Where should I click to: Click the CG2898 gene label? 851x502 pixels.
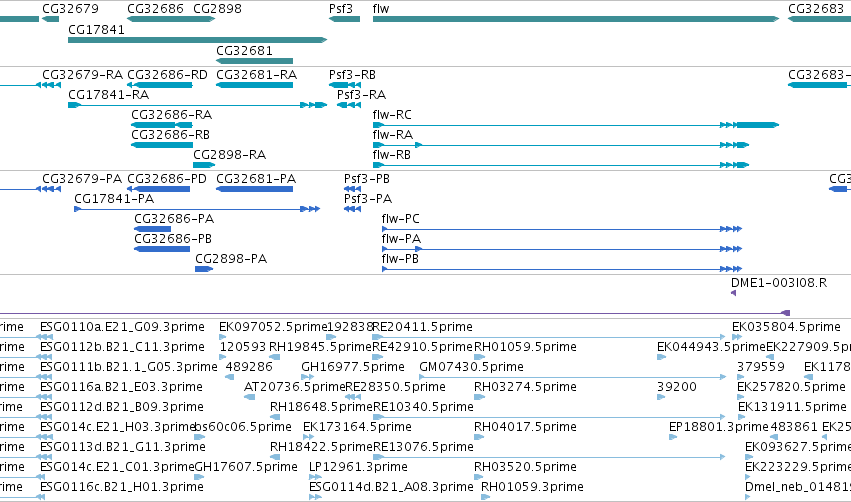click(x=218, y=9)
